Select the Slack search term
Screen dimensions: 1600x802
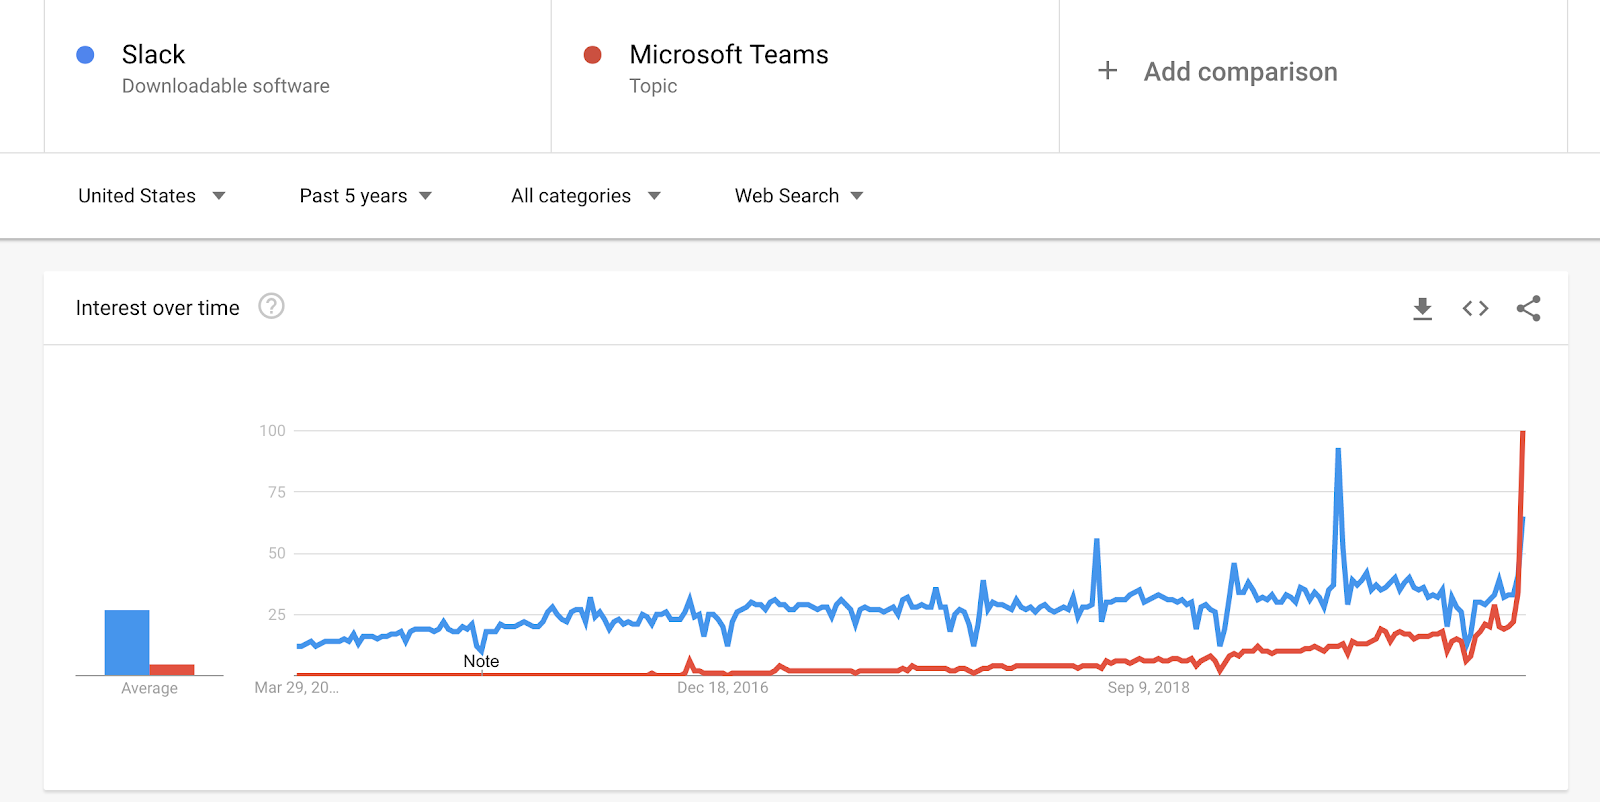(154, 55)
